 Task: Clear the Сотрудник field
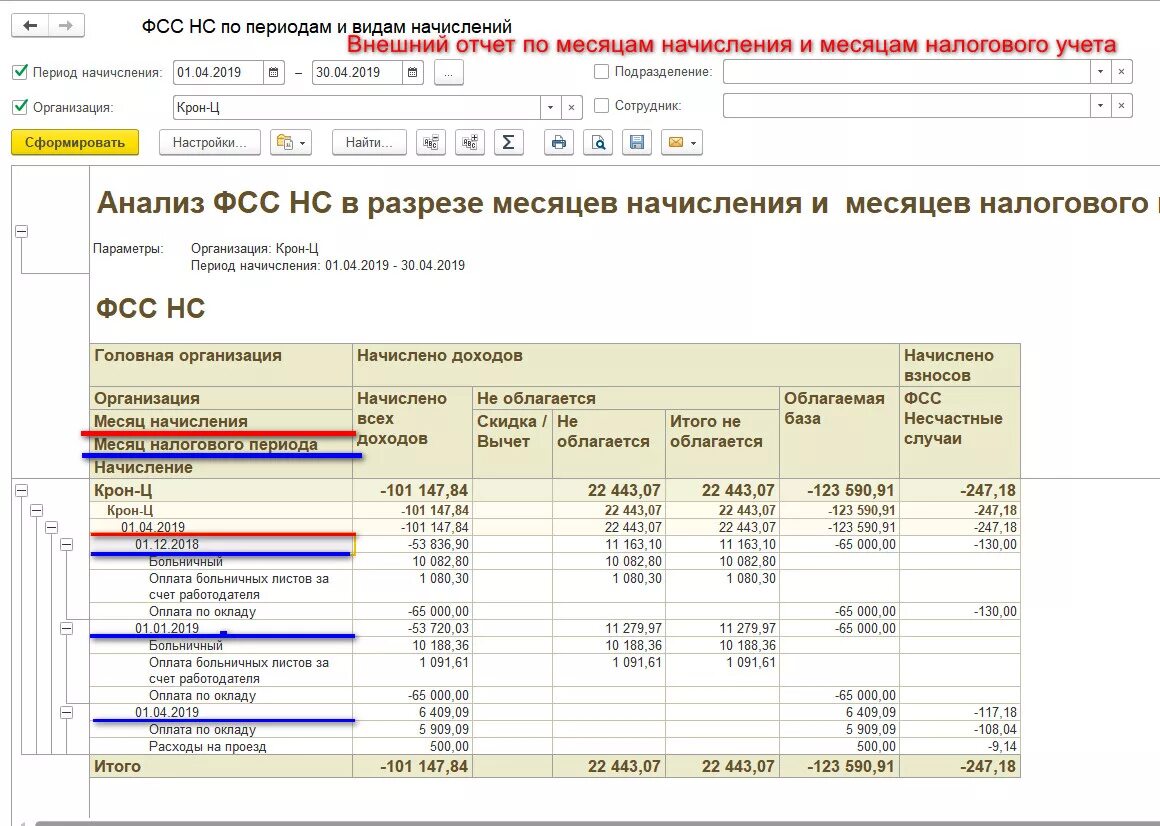(1122, 106)
